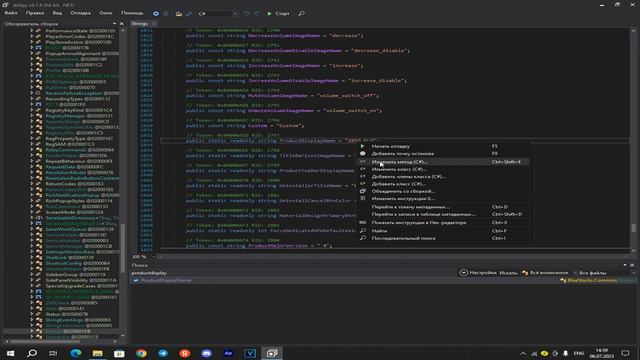640x360 pixels.
Task: Click the undo toolbar icon
Action: tap(247, 13)
